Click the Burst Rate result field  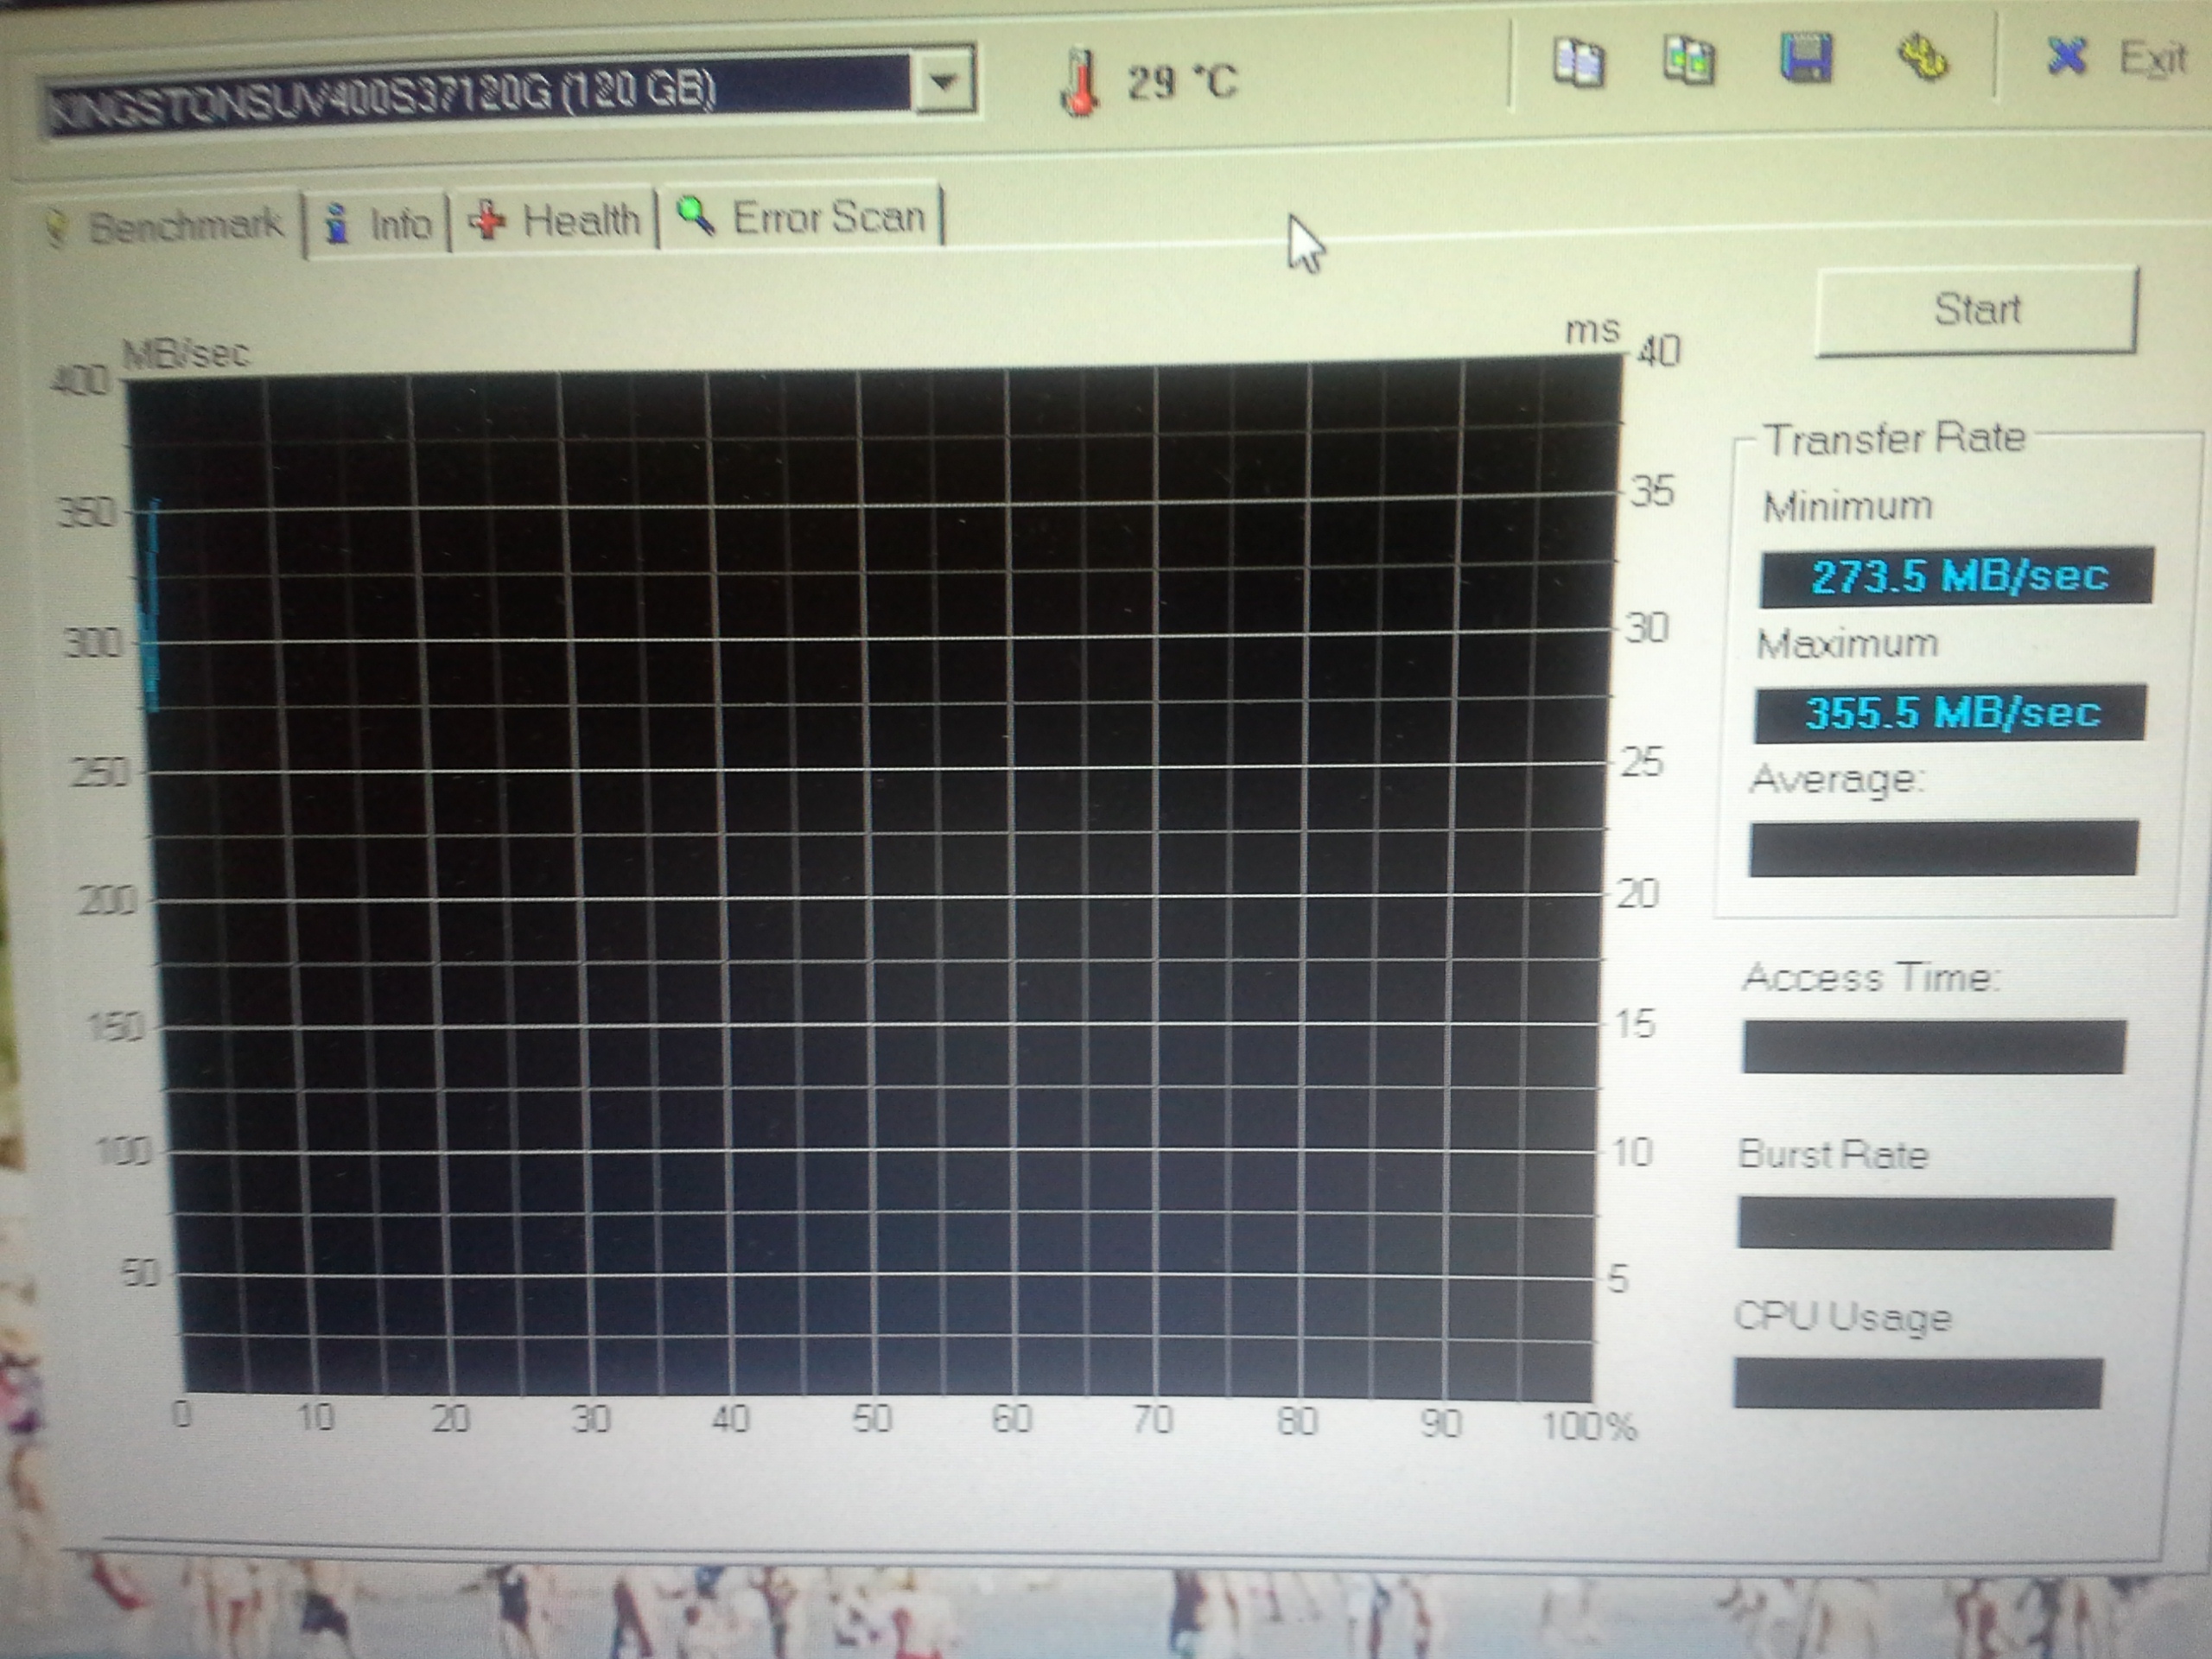(1925, 1222)
